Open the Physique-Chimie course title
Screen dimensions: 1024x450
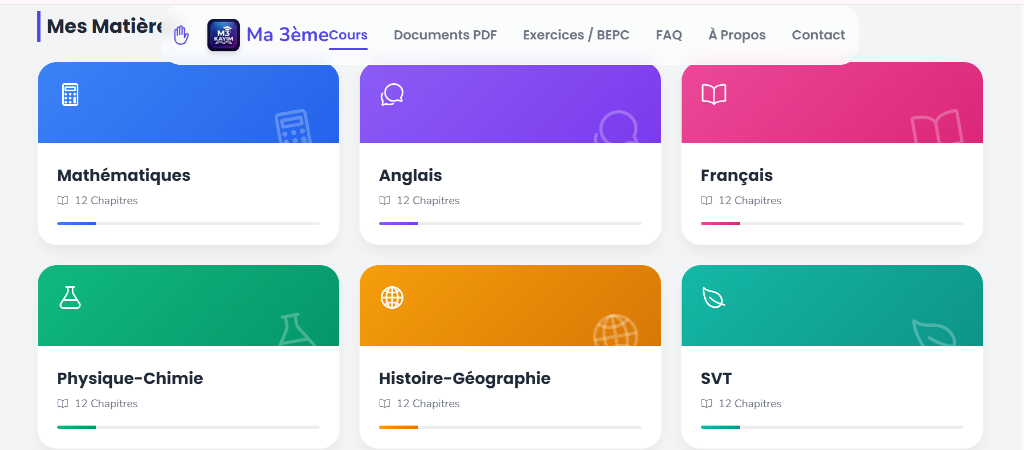[x=130, y=378]
